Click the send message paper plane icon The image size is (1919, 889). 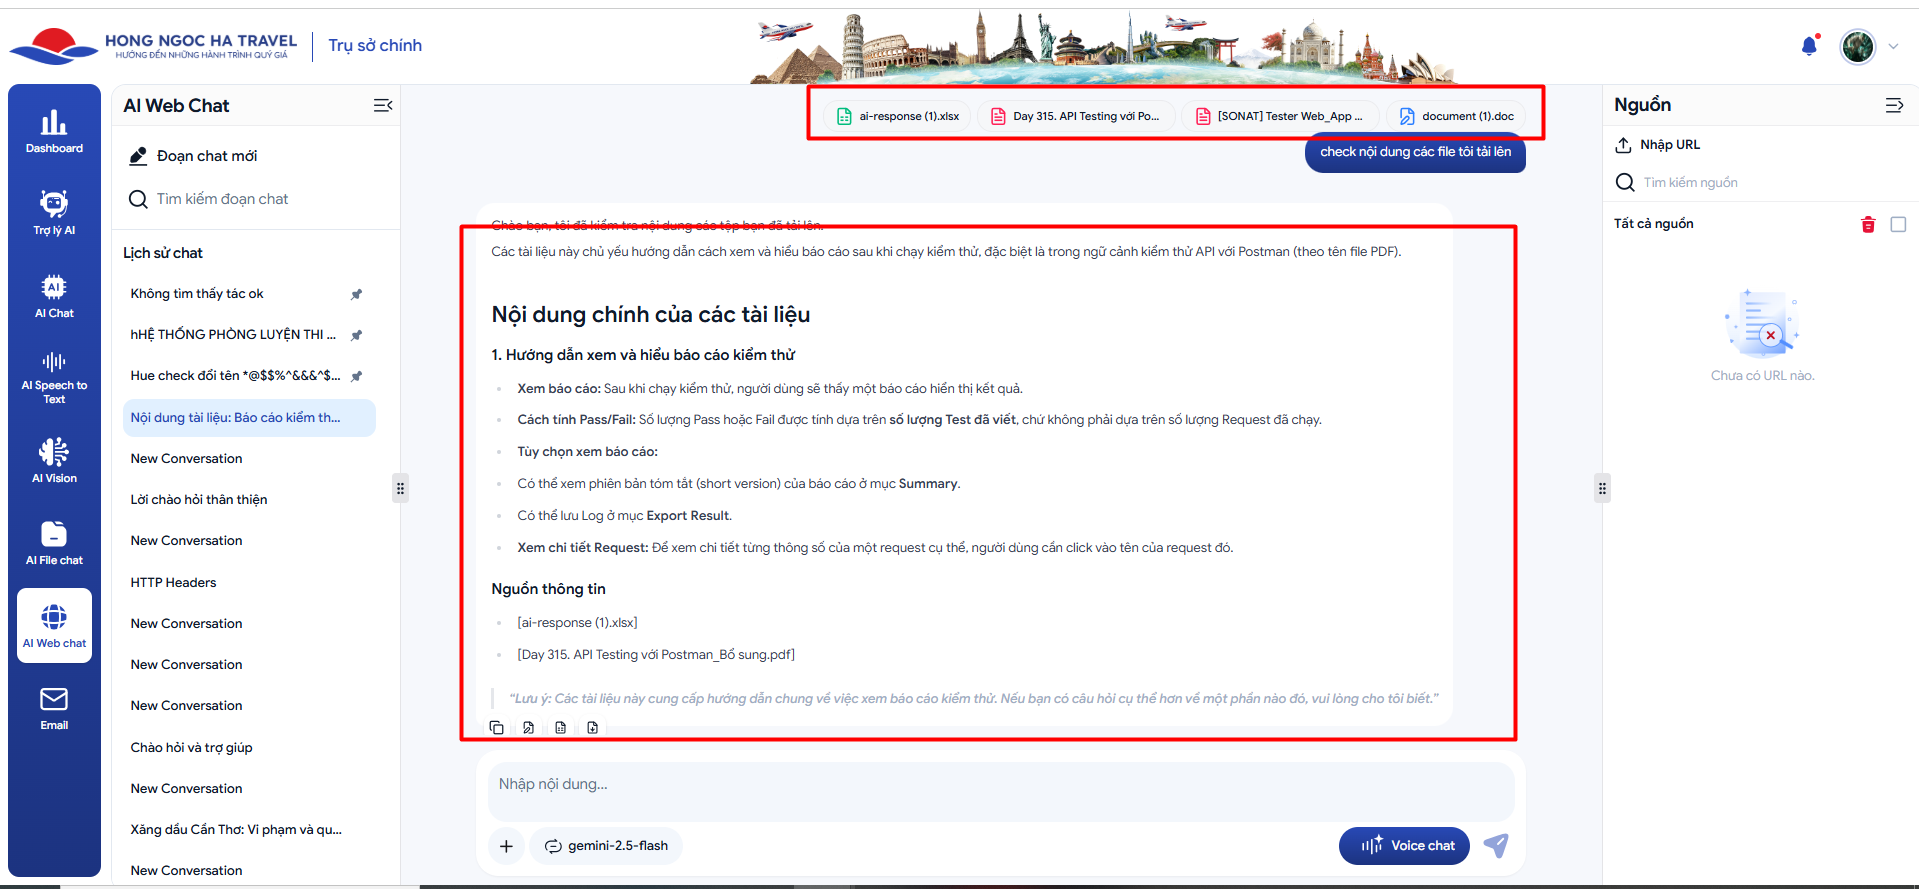pos(1496,845)
